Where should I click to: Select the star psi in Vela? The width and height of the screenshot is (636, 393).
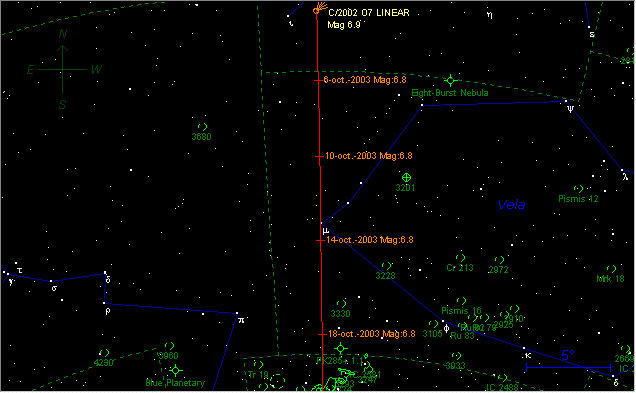[566, 101]
